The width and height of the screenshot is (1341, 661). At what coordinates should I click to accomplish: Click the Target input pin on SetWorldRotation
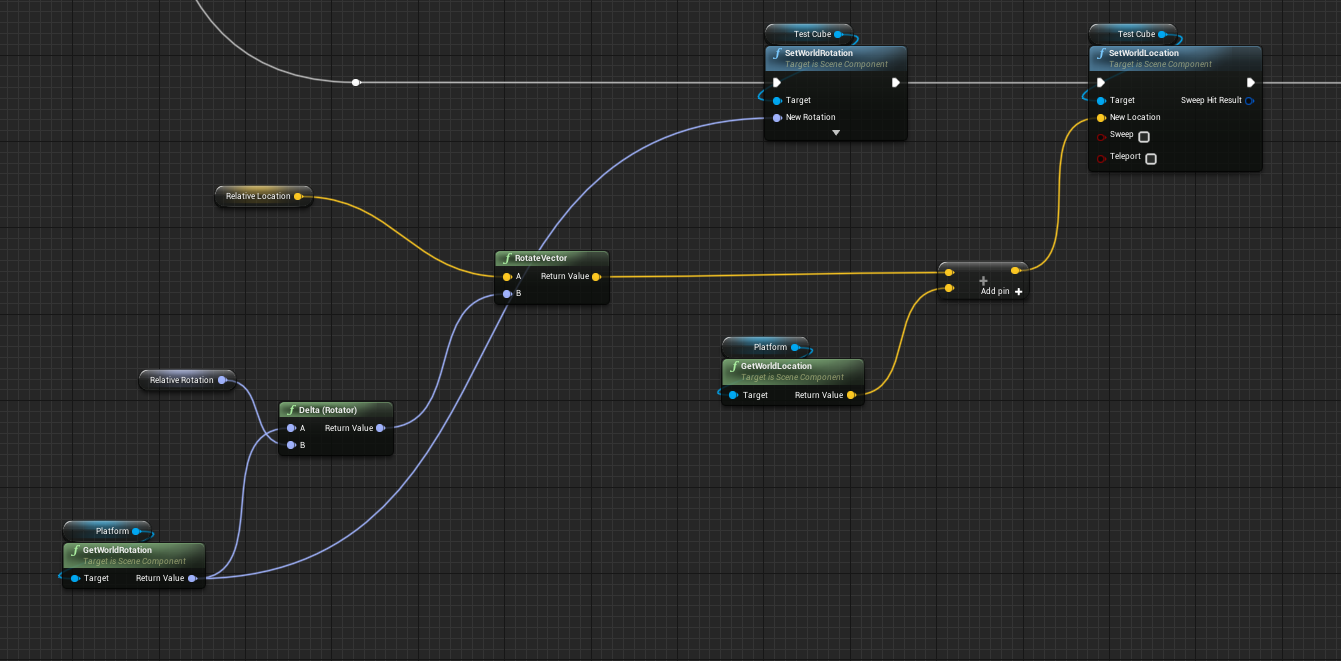point(777,100)
